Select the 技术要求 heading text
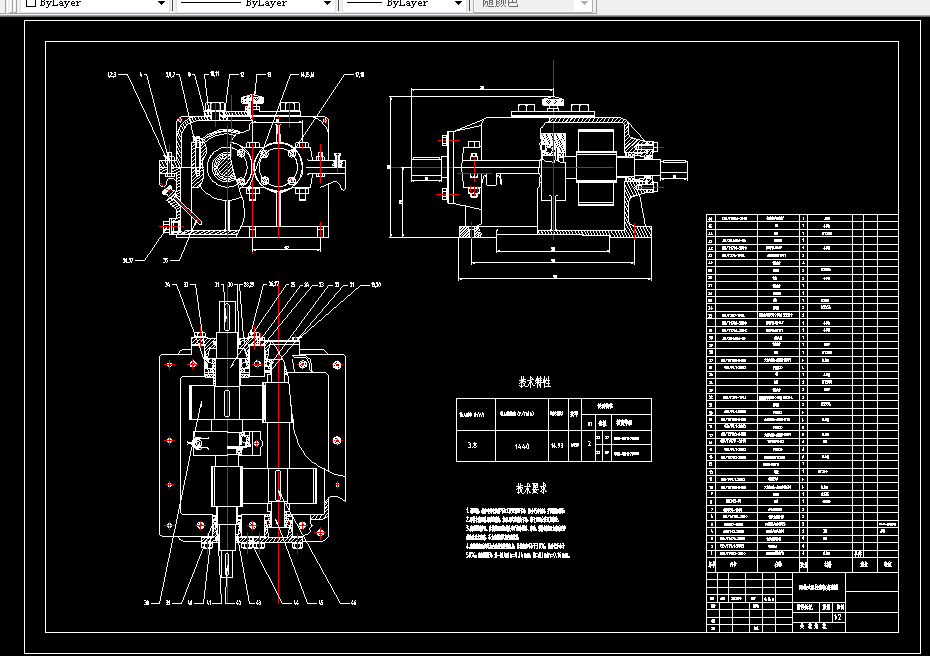The height and width of the screenshot is (656, 930). (531, 489)
